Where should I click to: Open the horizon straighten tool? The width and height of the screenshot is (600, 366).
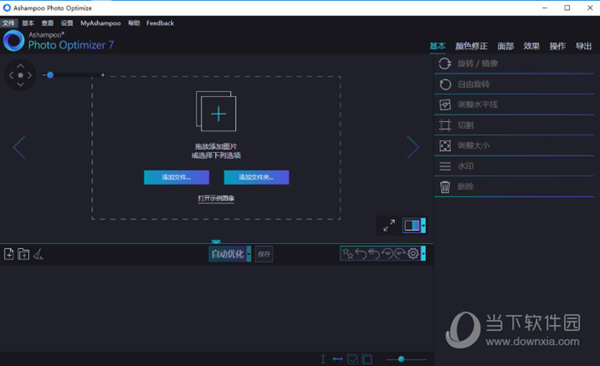514,105
